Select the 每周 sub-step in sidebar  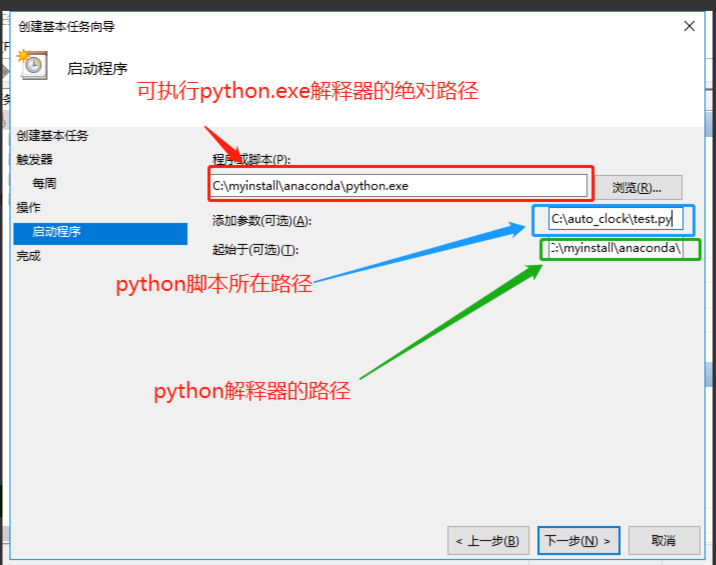pos(44,184)
